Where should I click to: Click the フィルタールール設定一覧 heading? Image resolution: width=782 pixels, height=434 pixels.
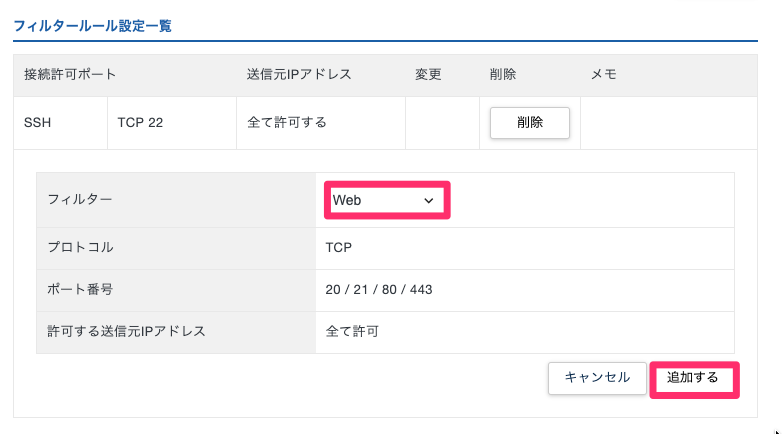click(92, 26)
